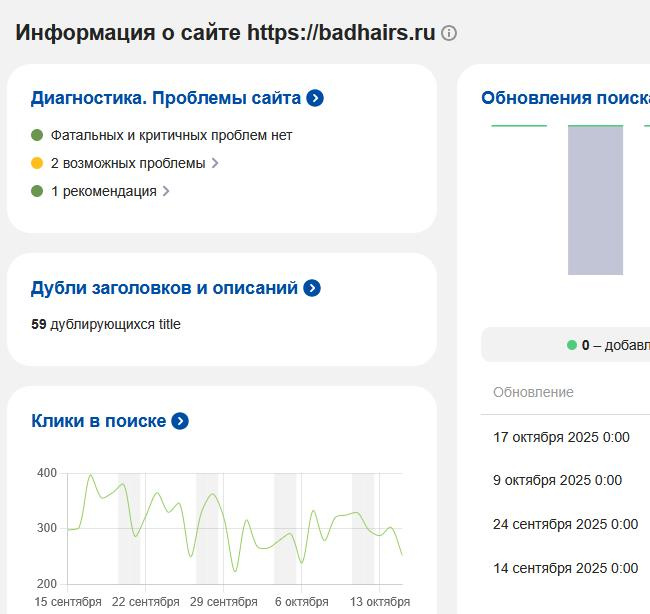This screenshot has width=650, height=614.
Task: Click the info icon next to site URL
Action: [x=449, y=33]
